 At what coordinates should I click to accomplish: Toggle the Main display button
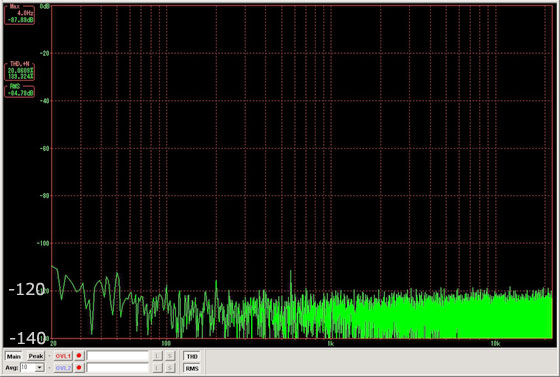(x=14, y=356)
